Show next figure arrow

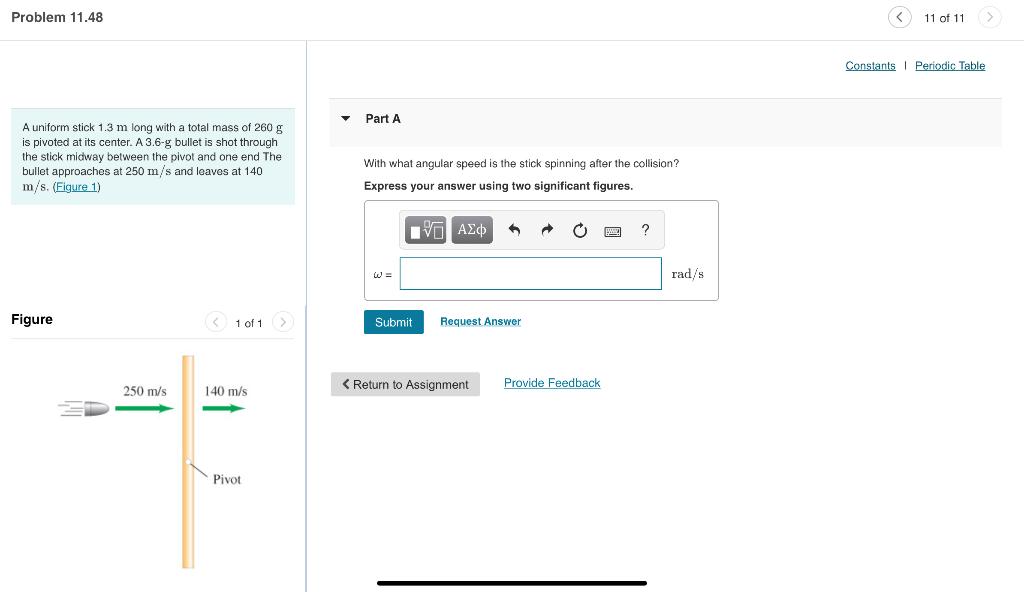283,322
